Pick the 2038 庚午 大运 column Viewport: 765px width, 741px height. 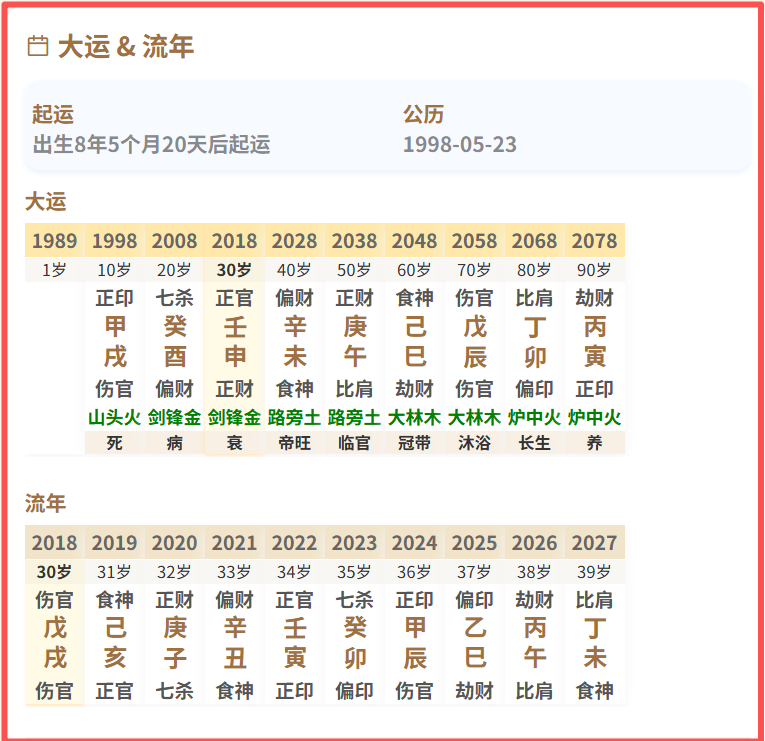click(x=354, y=341)
